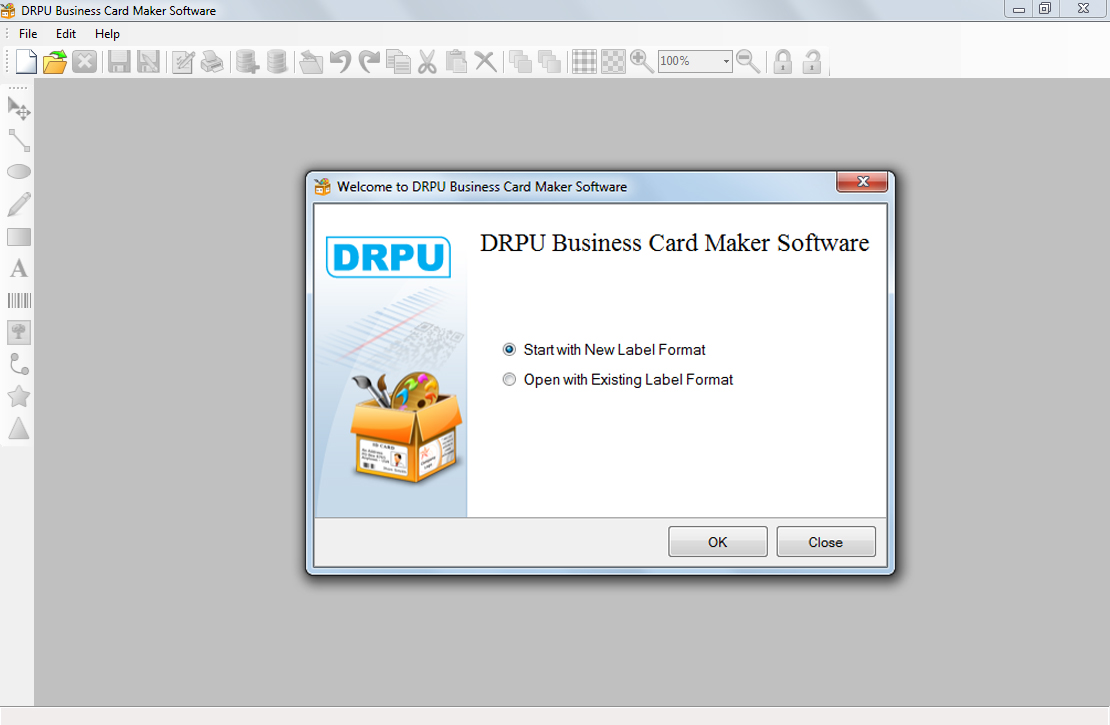
Task: Click the Send to Back layers icon
Action: [x=549, y=62]
